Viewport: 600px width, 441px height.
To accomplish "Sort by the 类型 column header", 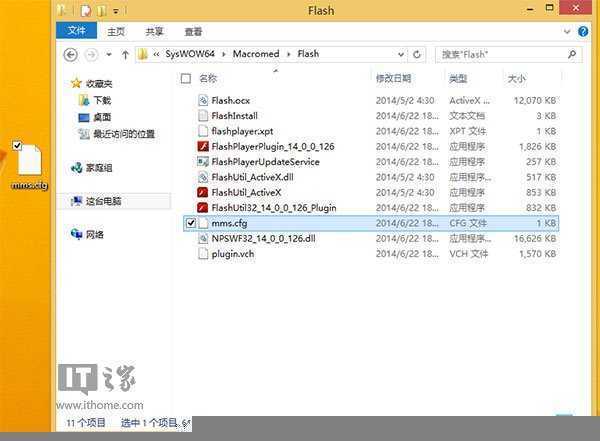I will coord(458,78).
